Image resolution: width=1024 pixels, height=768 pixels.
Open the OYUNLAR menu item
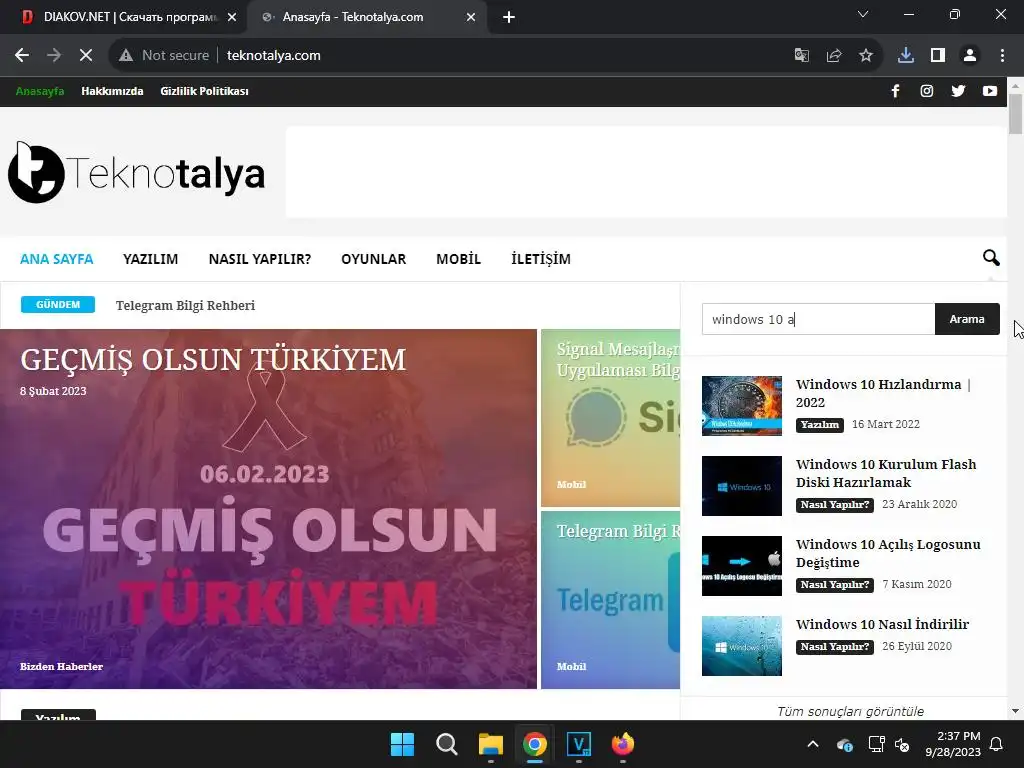point(374,259)
